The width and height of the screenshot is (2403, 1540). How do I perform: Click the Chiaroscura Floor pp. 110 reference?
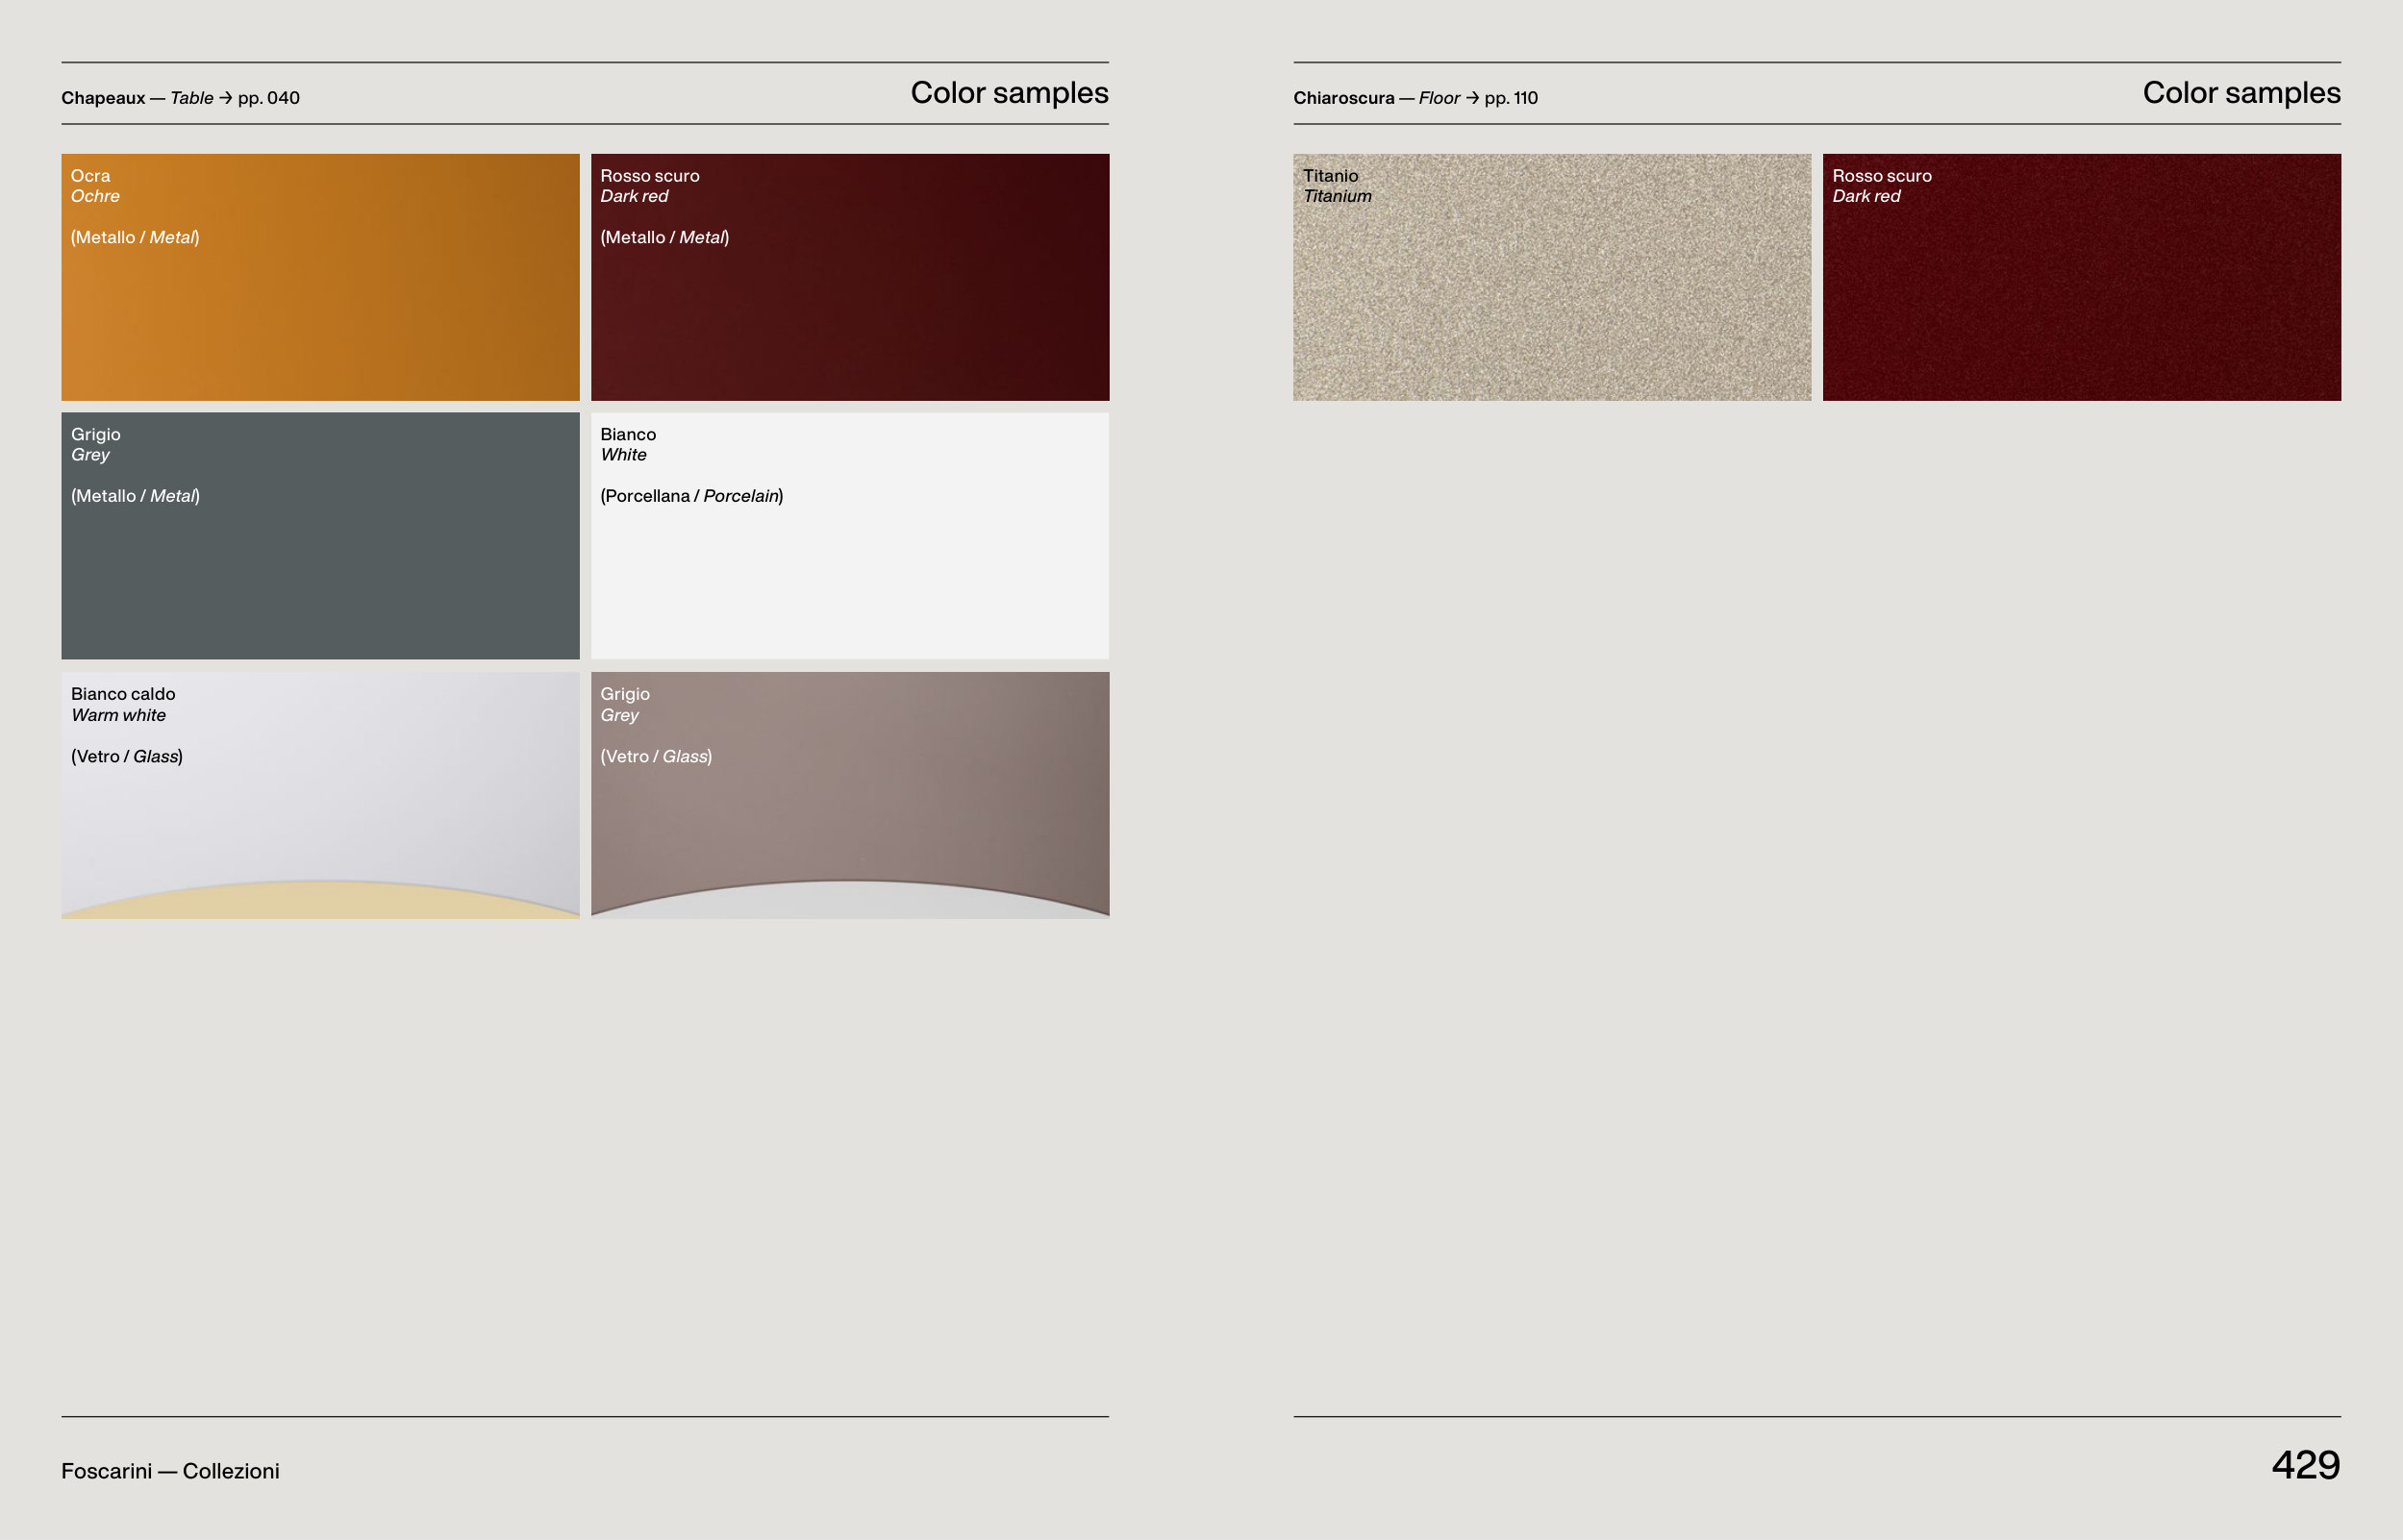click(x=1415, y=98)
